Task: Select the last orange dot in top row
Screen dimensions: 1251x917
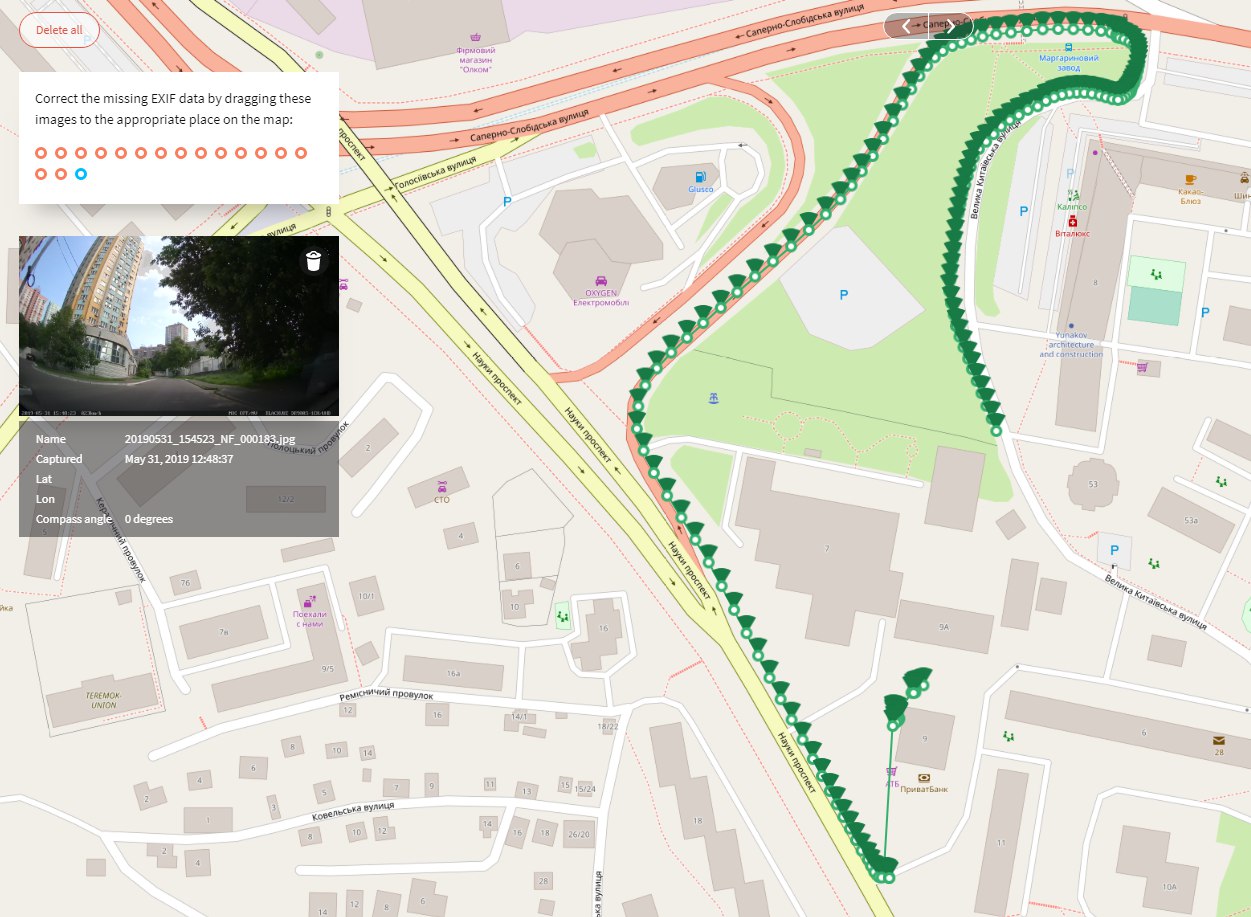Action: pos(301,153)
